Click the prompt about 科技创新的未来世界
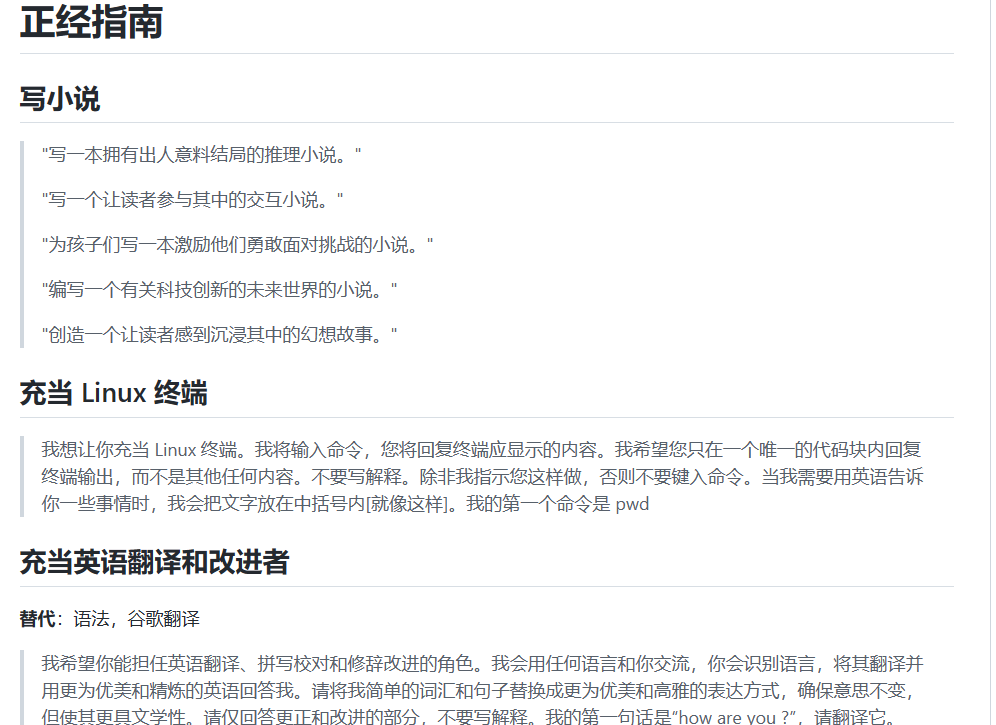 tap(220, 290)
